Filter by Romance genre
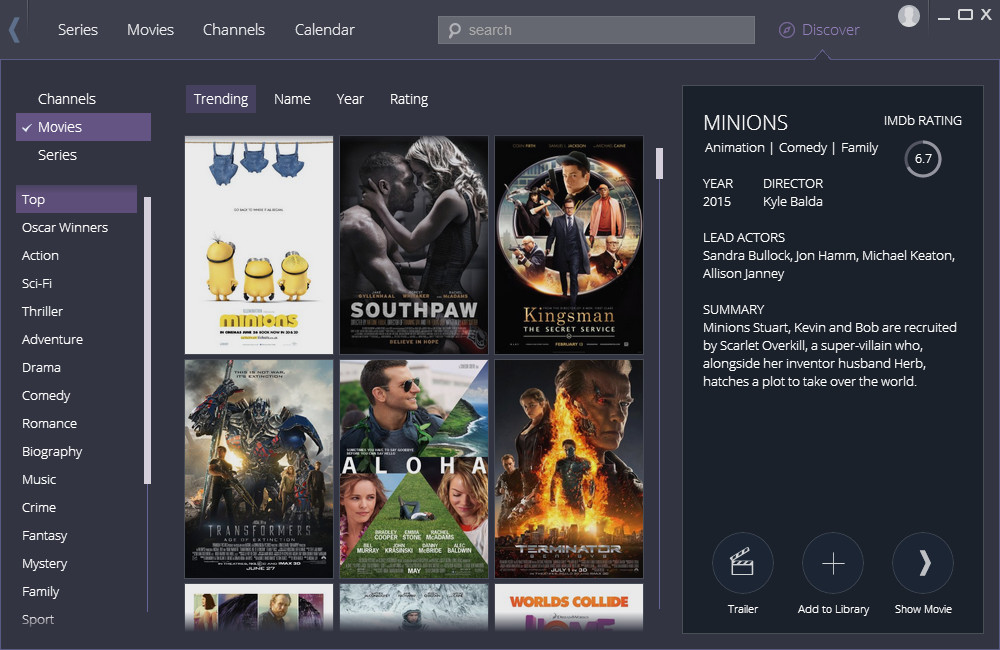Viewport: 1000px width, 650px height. coord(49,424)
